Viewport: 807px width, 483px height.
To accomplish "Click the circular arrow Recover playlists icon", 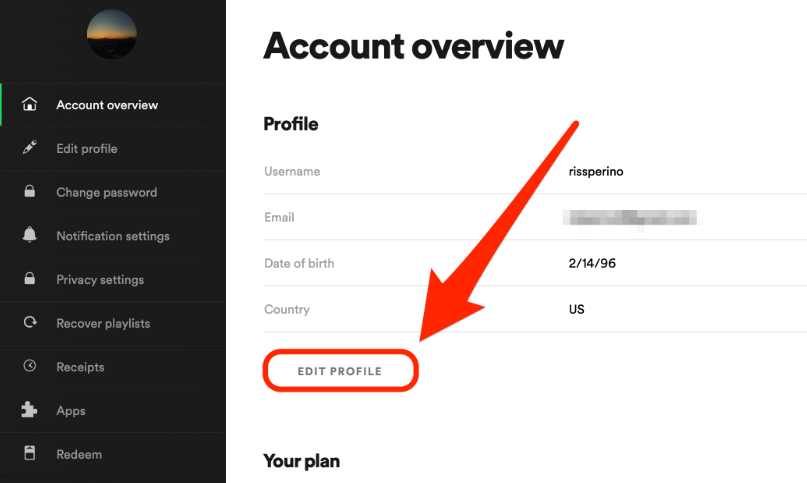I will (x=30, y=322).
